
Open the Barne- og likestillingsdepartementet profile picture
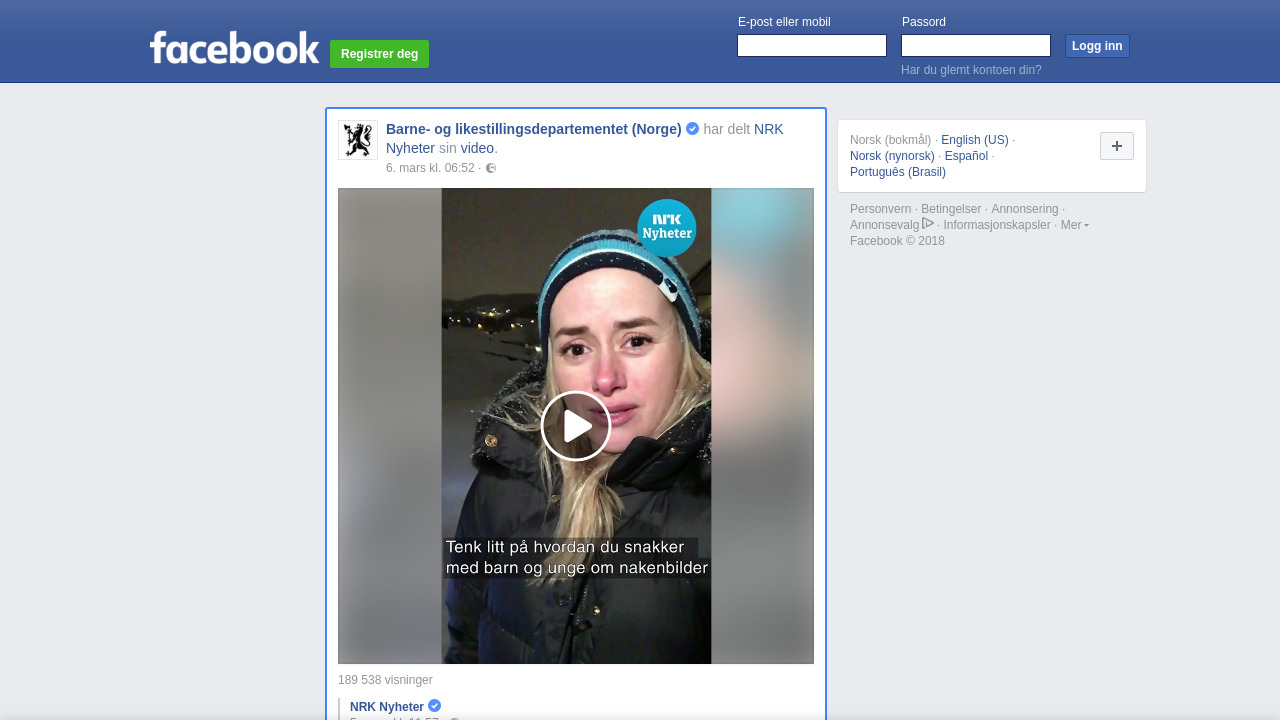(358, 140)
